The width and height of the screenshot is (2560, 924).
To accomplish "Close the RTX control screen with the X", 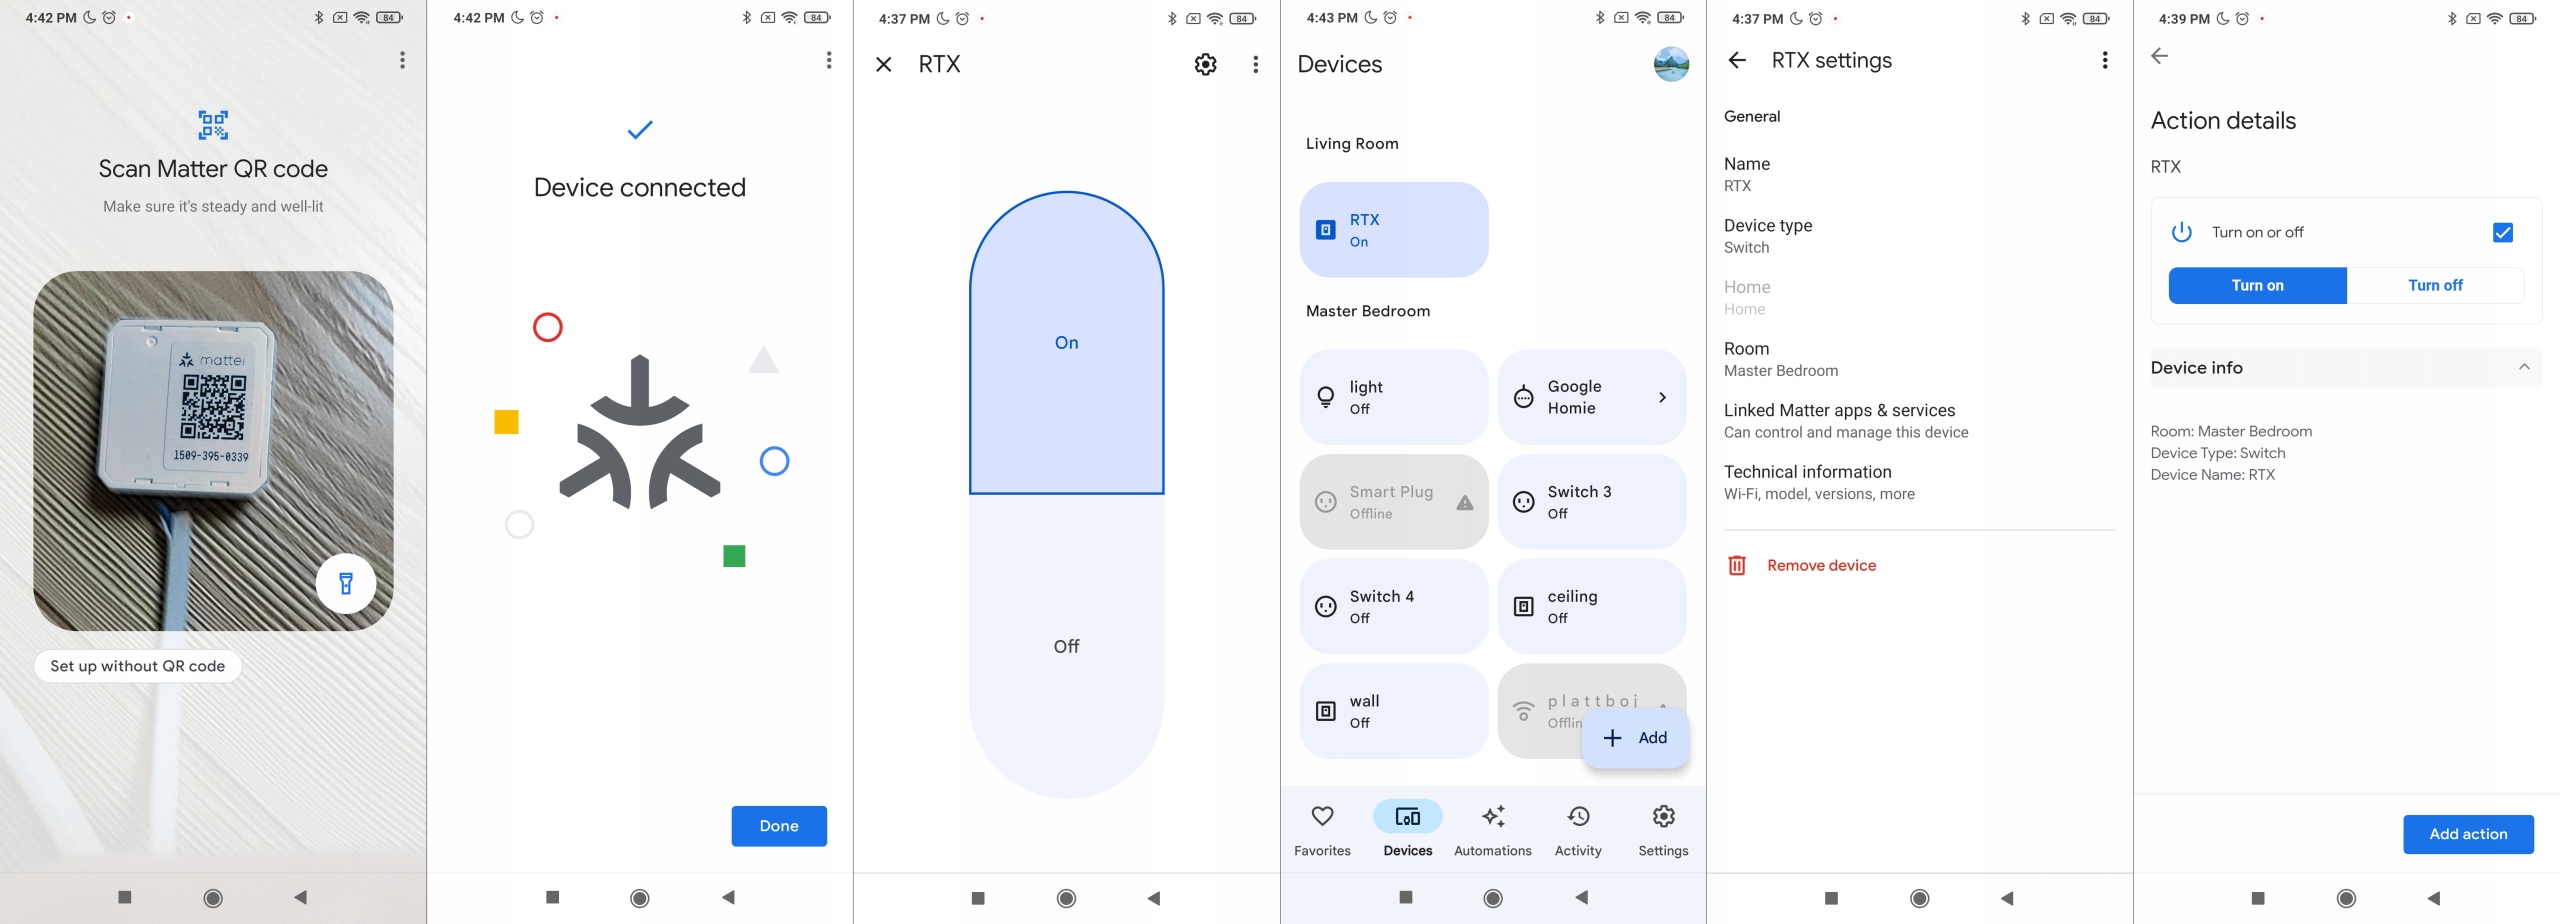I will click(883, 63).
